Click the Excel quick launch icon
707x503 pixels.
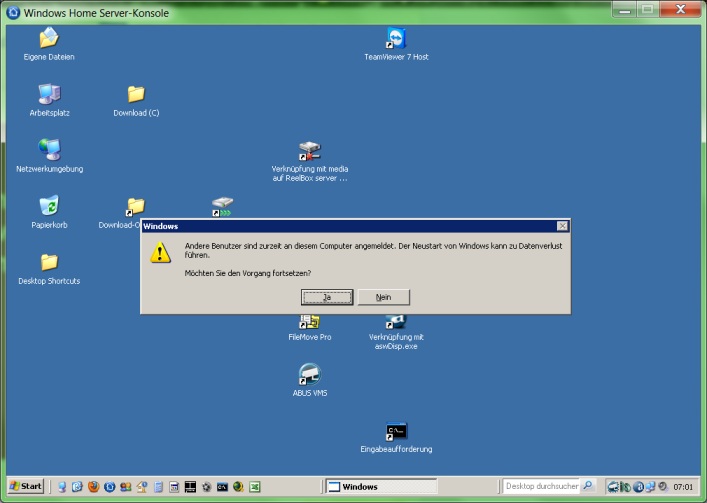click(254, 487)
